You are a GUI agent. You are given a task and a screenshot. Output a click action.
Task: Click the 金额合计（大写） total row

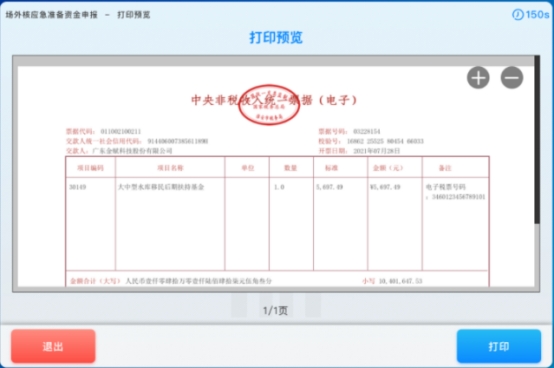point(277,281)
